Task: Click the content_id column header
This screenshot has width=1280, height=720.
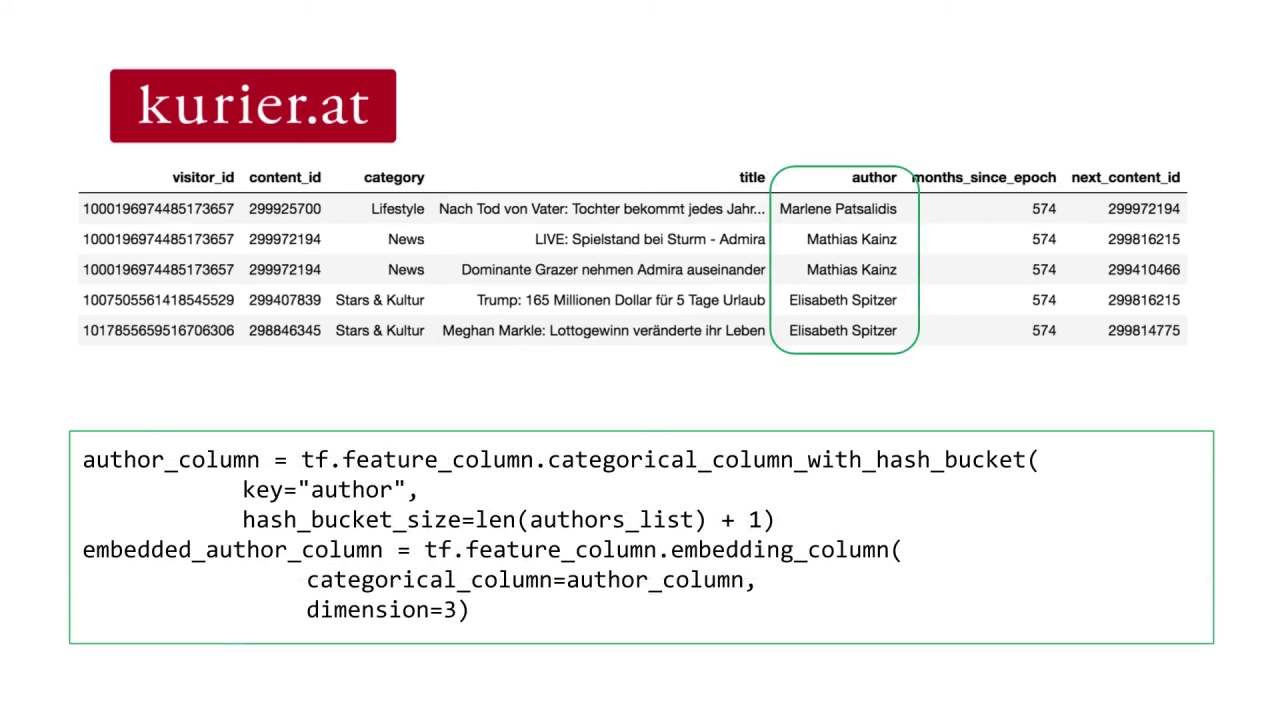Action: coord(285,177)
